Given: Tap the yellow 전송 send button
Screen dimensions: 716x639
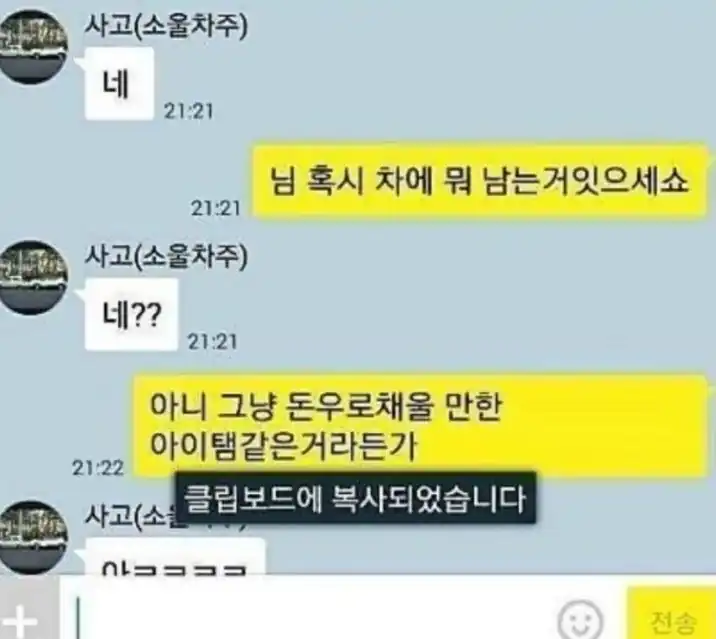Looking at the screenshot, I should tap(672, 613).
